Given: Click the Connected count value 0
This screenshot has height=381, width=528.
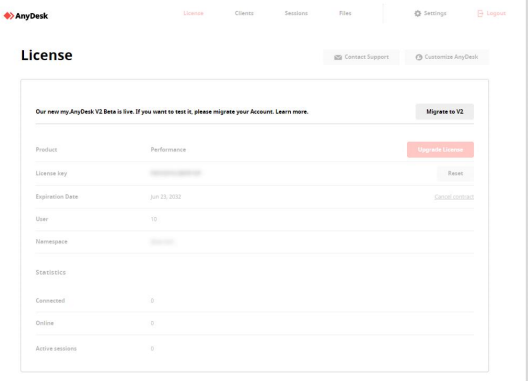Looking at the screenshot, I should click(x=152, y=300).
